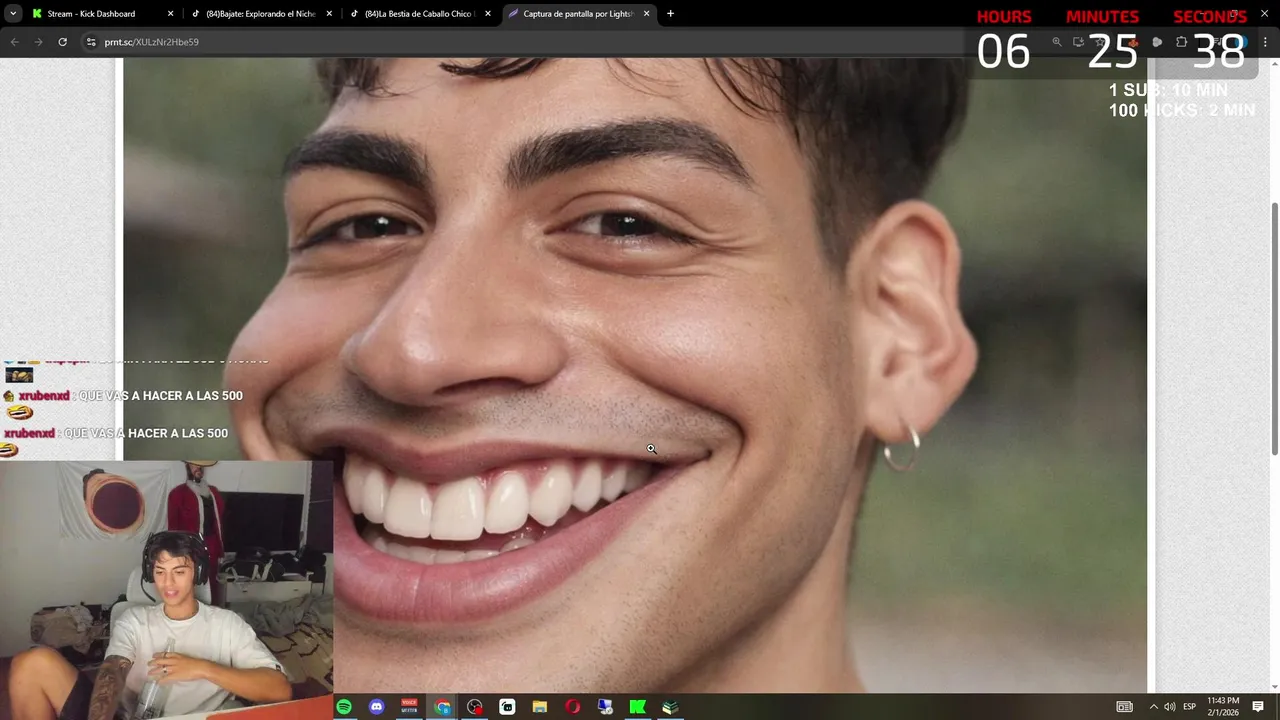The image size is (1280, 720).
Task: Expand the tab search dropdown
Action: [12, 14]
